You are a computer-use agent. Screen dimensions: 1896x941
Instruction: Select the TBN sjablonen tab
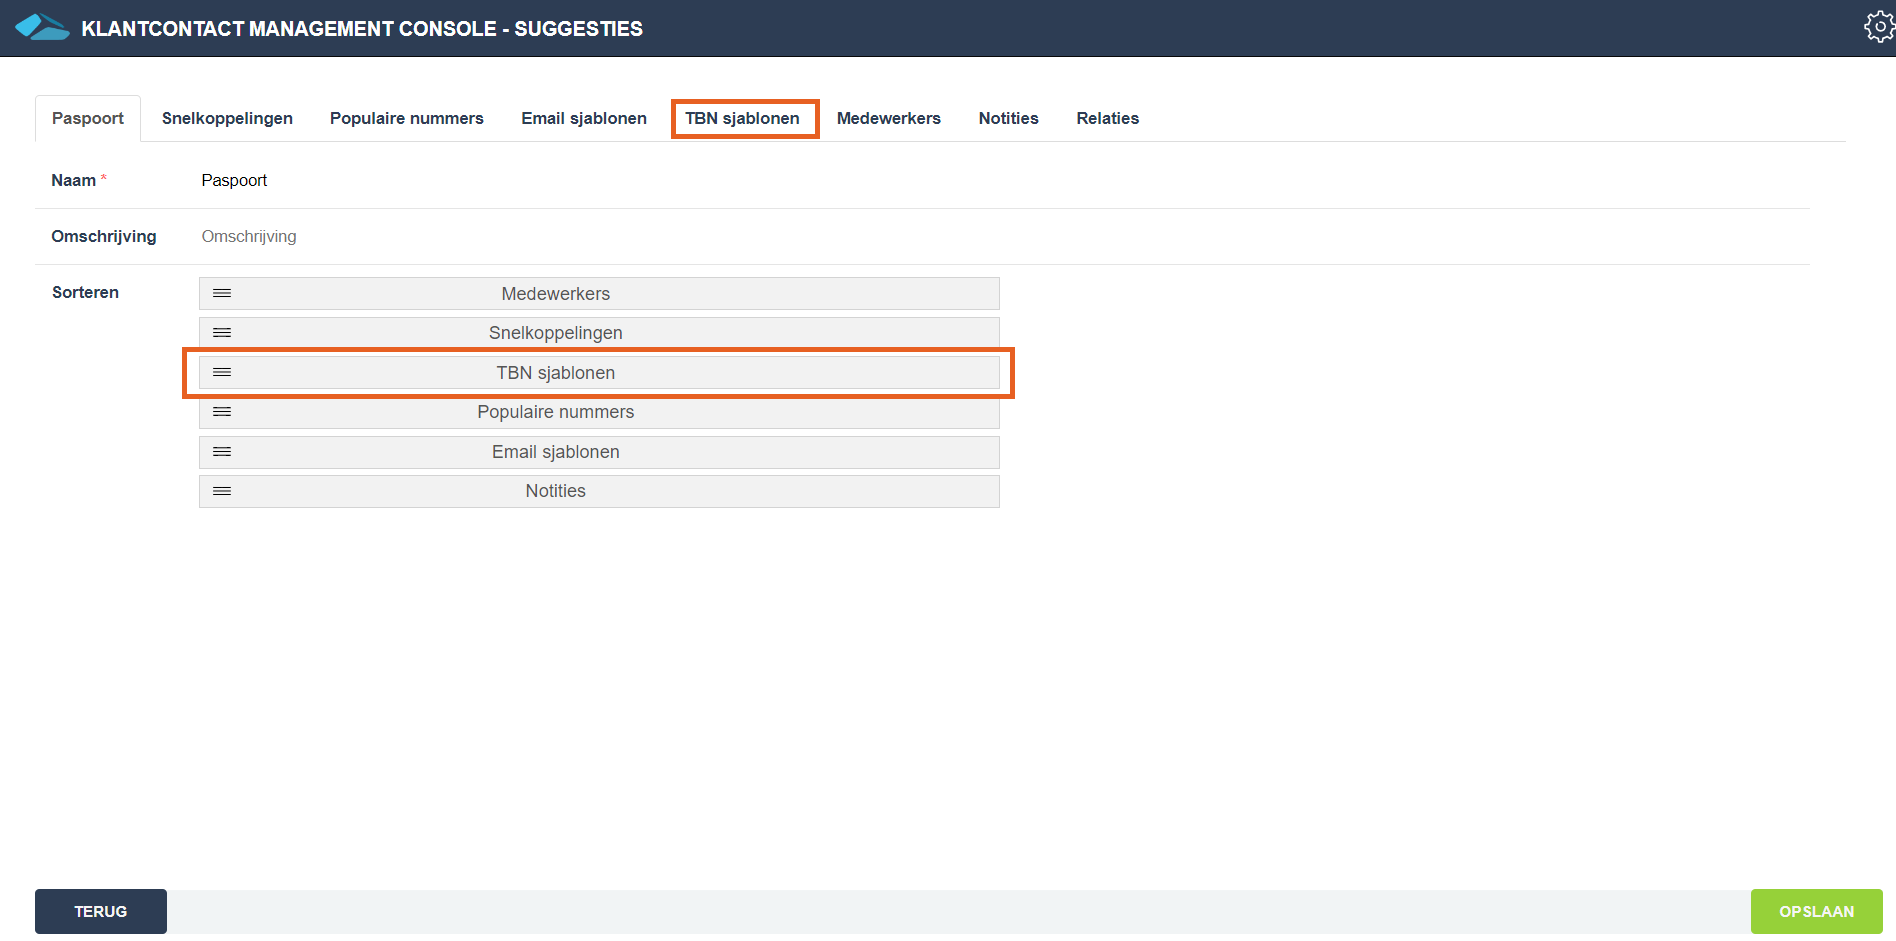click(743, 118)
